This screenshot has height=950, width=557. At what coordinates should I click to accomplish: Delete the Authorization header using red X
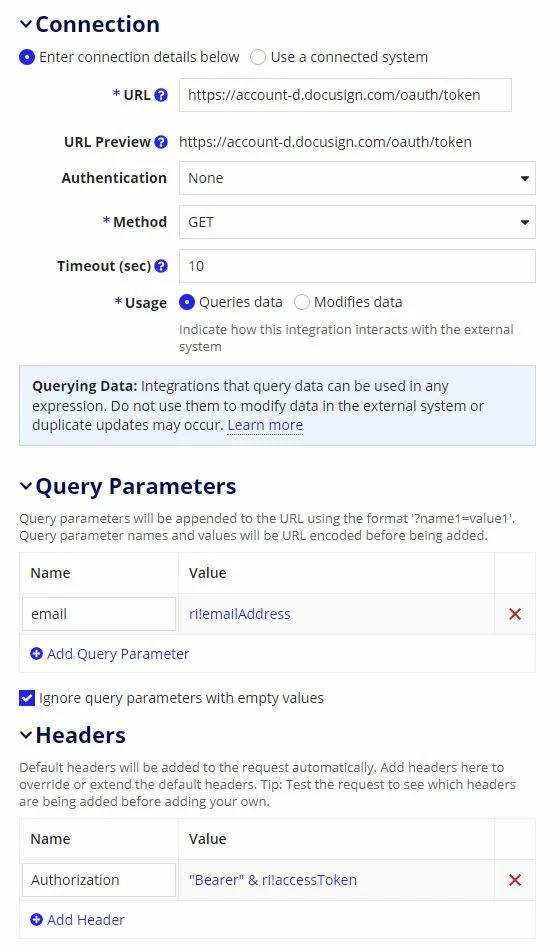pos(515,880)
